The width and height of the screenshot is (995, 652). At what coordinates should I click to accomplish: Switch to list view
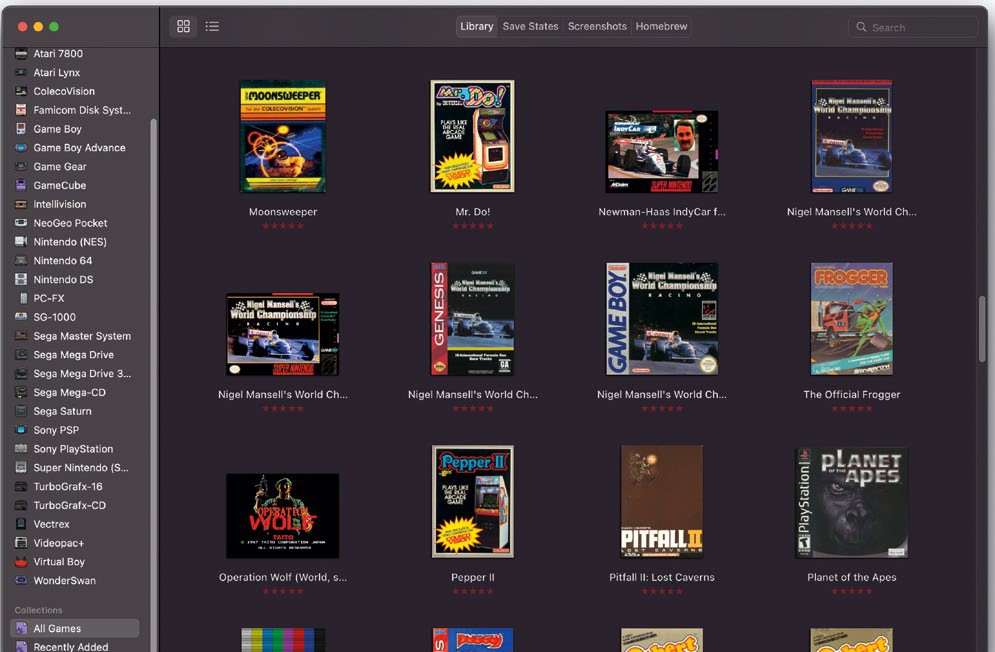(212, 26)
